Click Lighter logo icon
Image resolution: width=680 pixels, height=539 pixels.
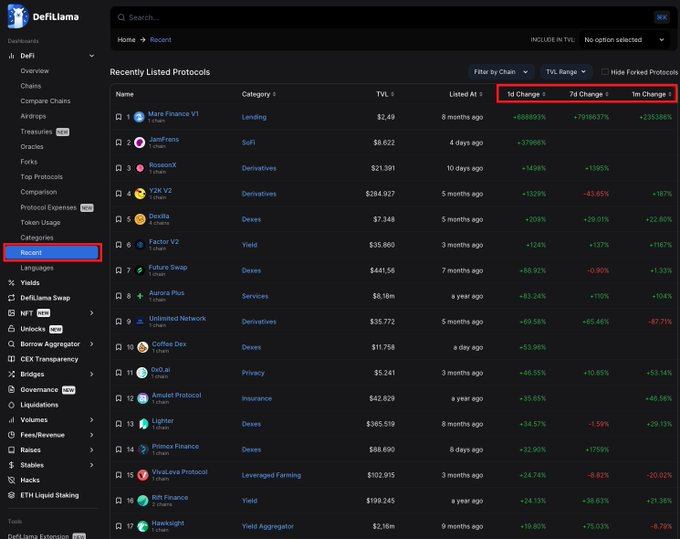(x=143, y=424)
